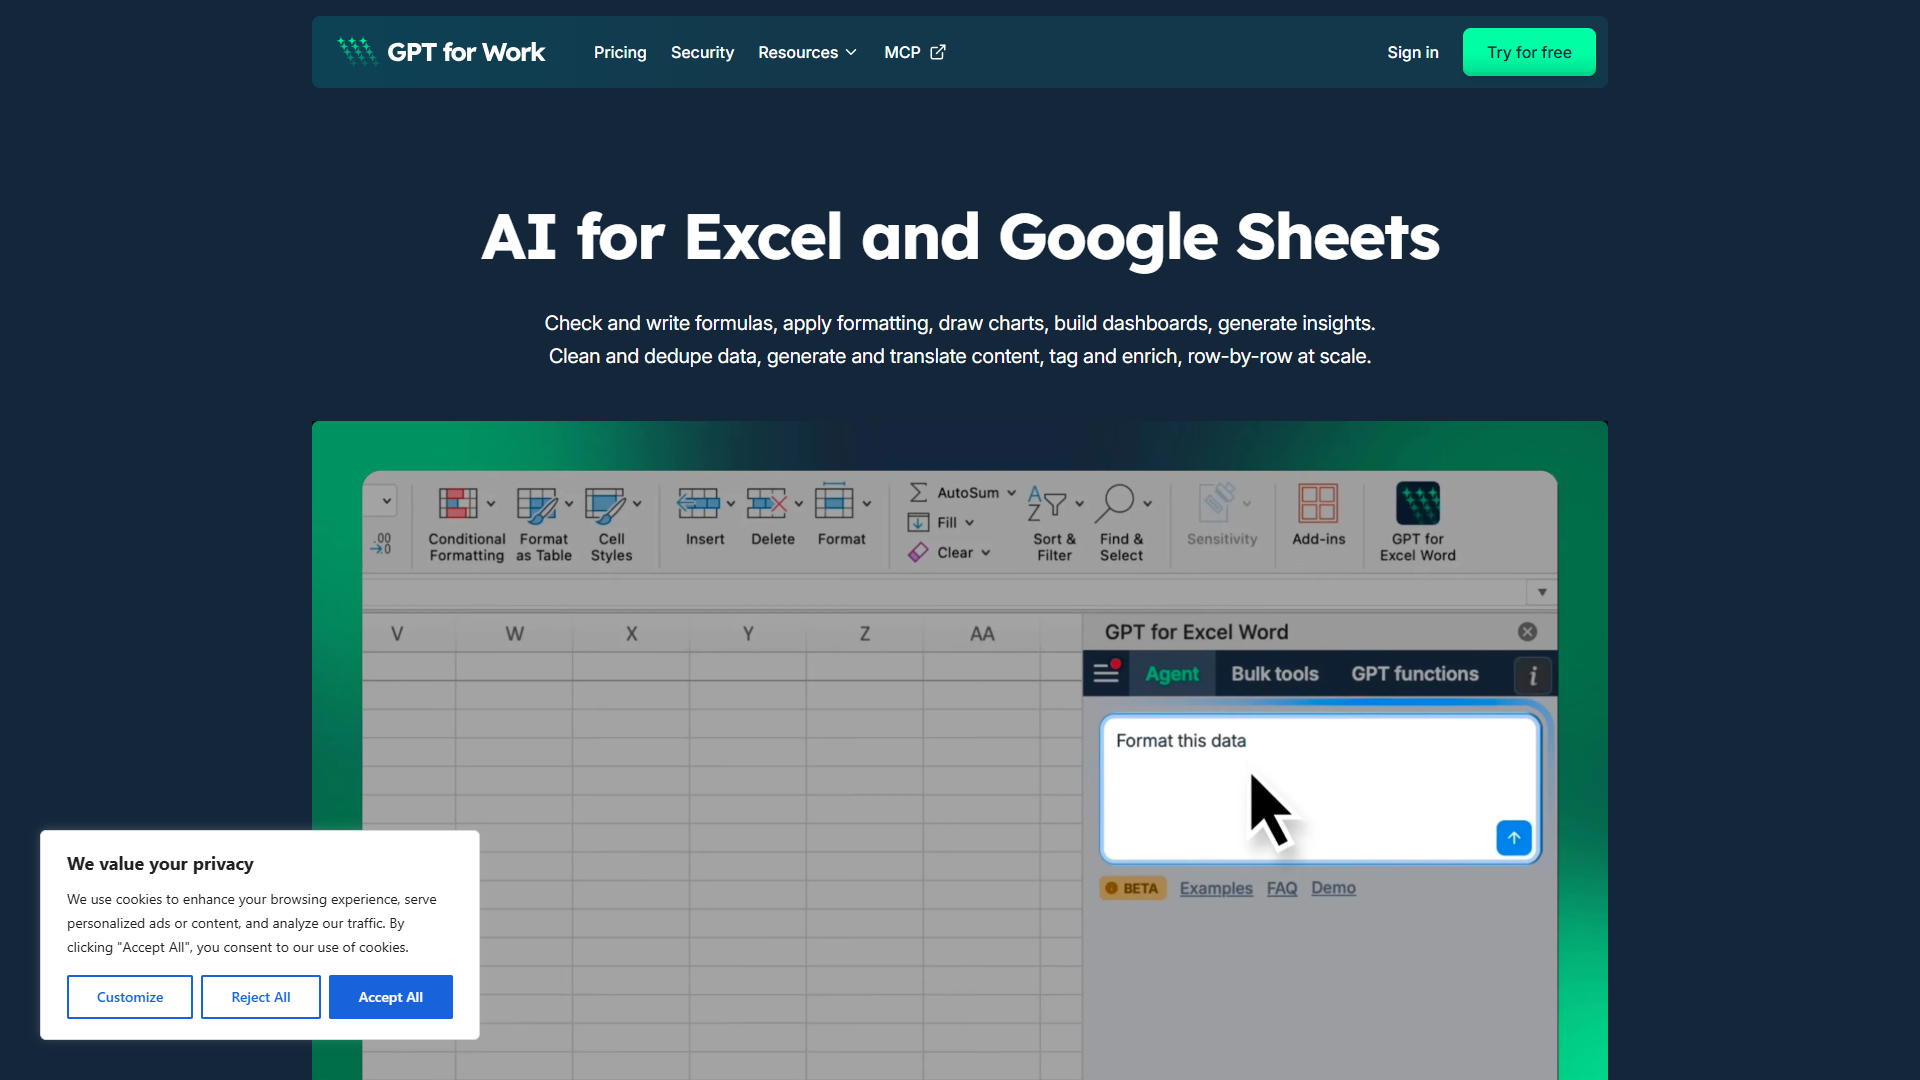Click Format as Table icon
This screenshot has width=1920, height=1080.
click(537, 505)
